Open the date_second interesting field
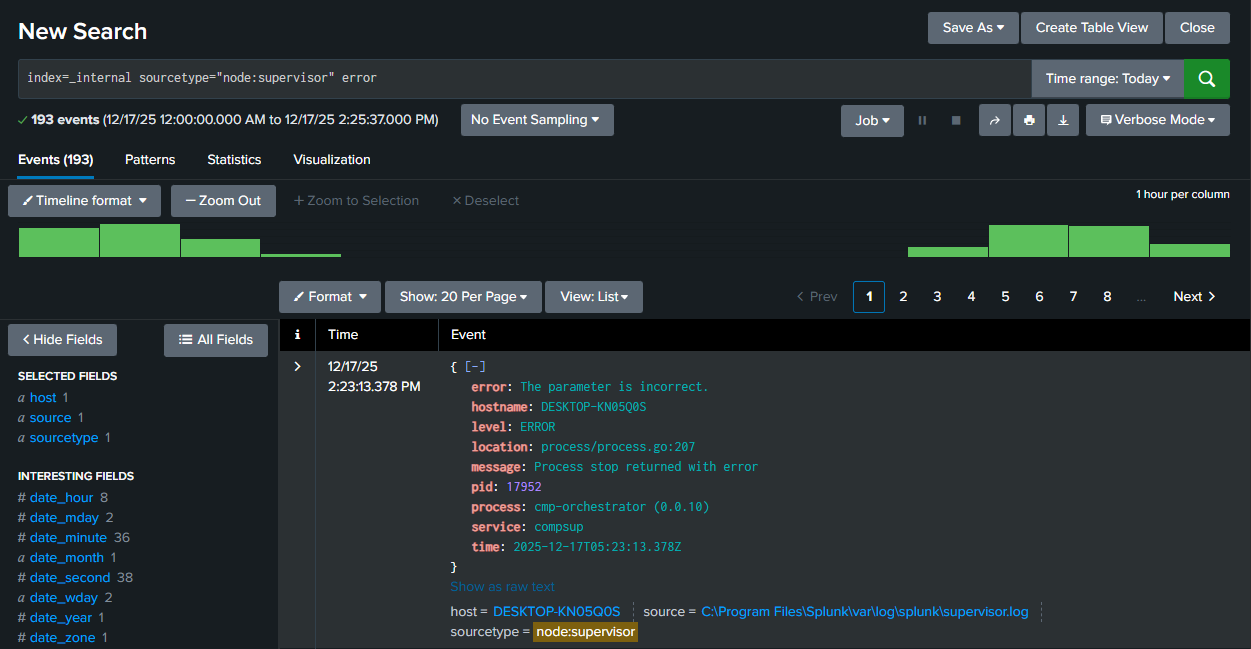The width and height of the screenshot is (1251, 649). 70,578
